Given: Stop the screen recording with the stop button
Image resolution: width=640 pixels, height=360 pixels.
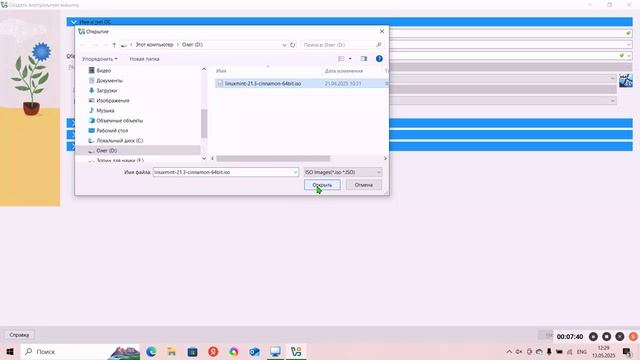Looking at the screenshot, I should point(607,336).
